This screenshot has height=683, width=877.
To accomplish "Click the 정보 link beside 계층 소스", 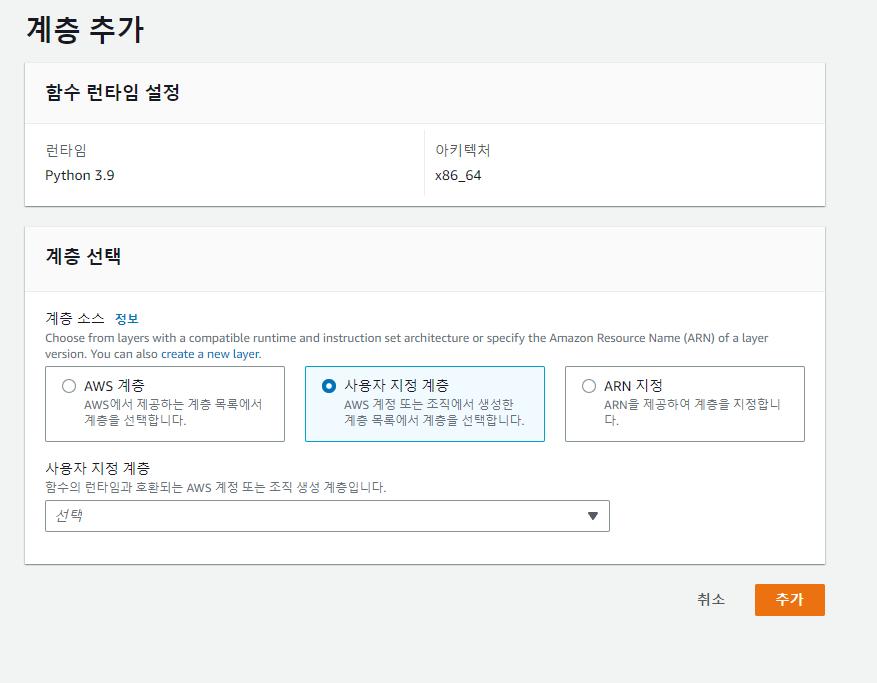I will (126, 319).
